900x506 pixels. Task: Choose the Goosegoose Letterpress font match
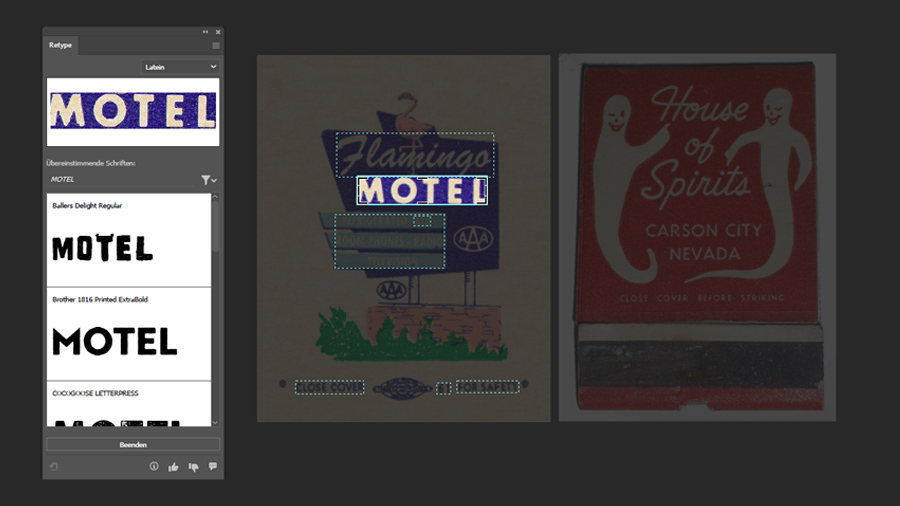129,404
